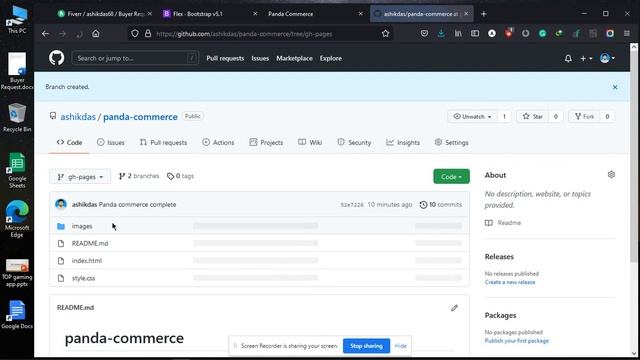
Task: Open Firefox downloads arrow
Action: (x=441, y=34)
